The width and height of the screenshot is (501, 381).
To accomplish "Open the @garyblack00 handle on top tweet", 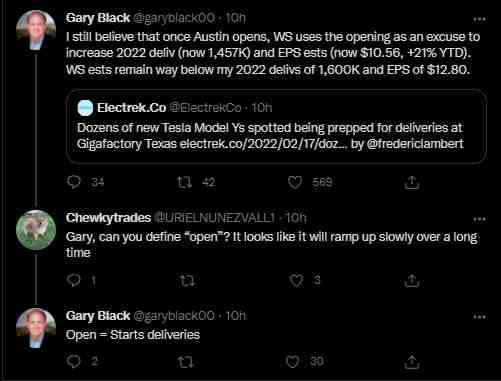I will coord(174,18).
